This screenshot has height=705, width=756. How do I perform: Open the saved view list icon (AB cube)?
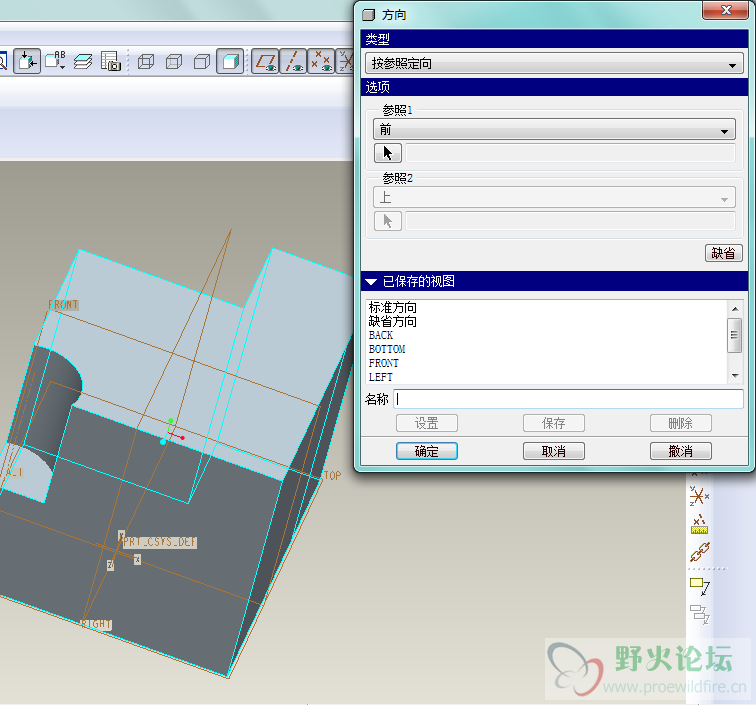[55, 61]
